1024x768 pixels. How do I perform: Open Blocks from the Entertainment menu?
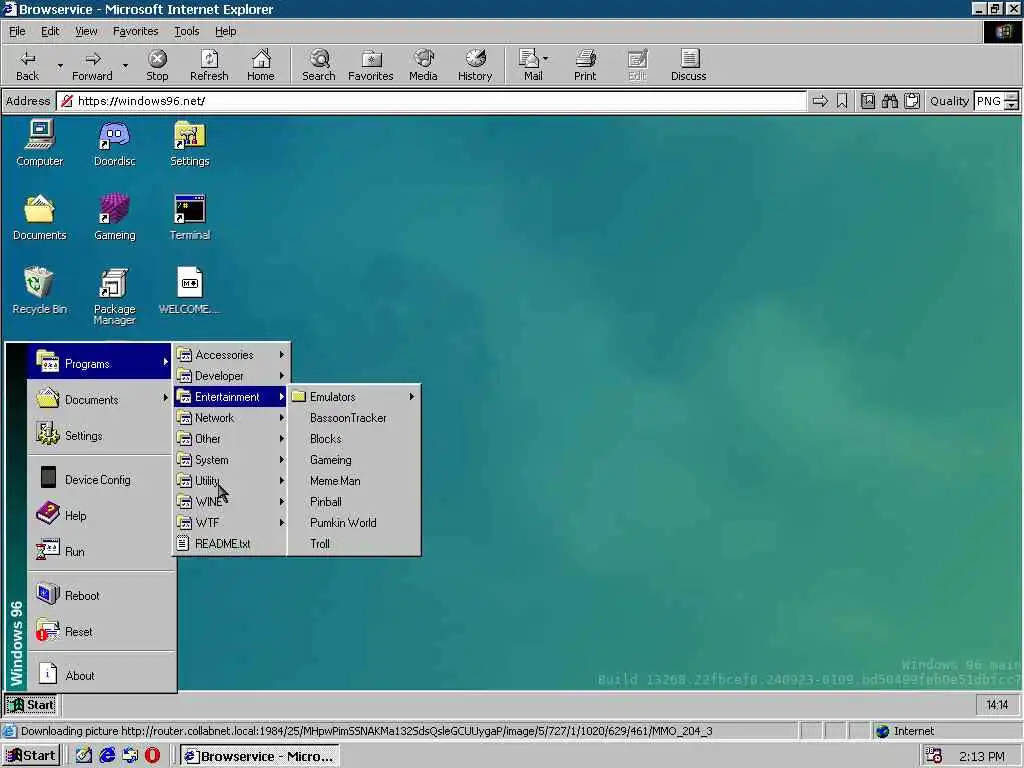coord(354,439)
